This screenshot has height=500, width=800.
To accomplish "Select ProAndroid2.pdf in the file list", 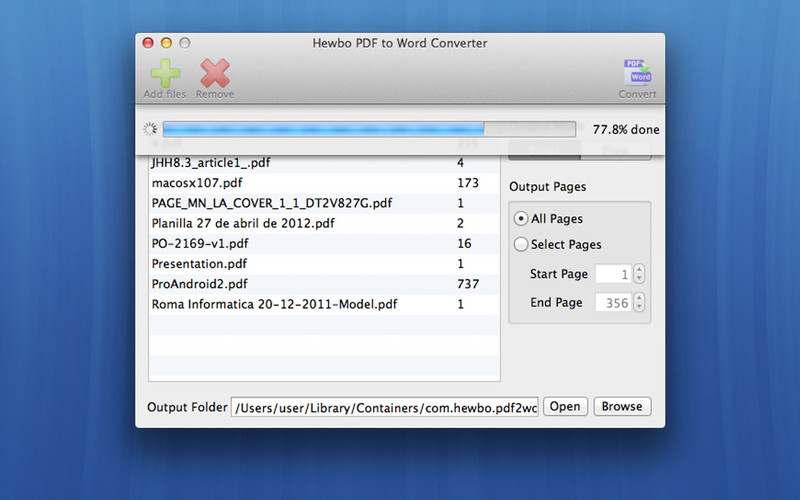I will click(324, 284).
